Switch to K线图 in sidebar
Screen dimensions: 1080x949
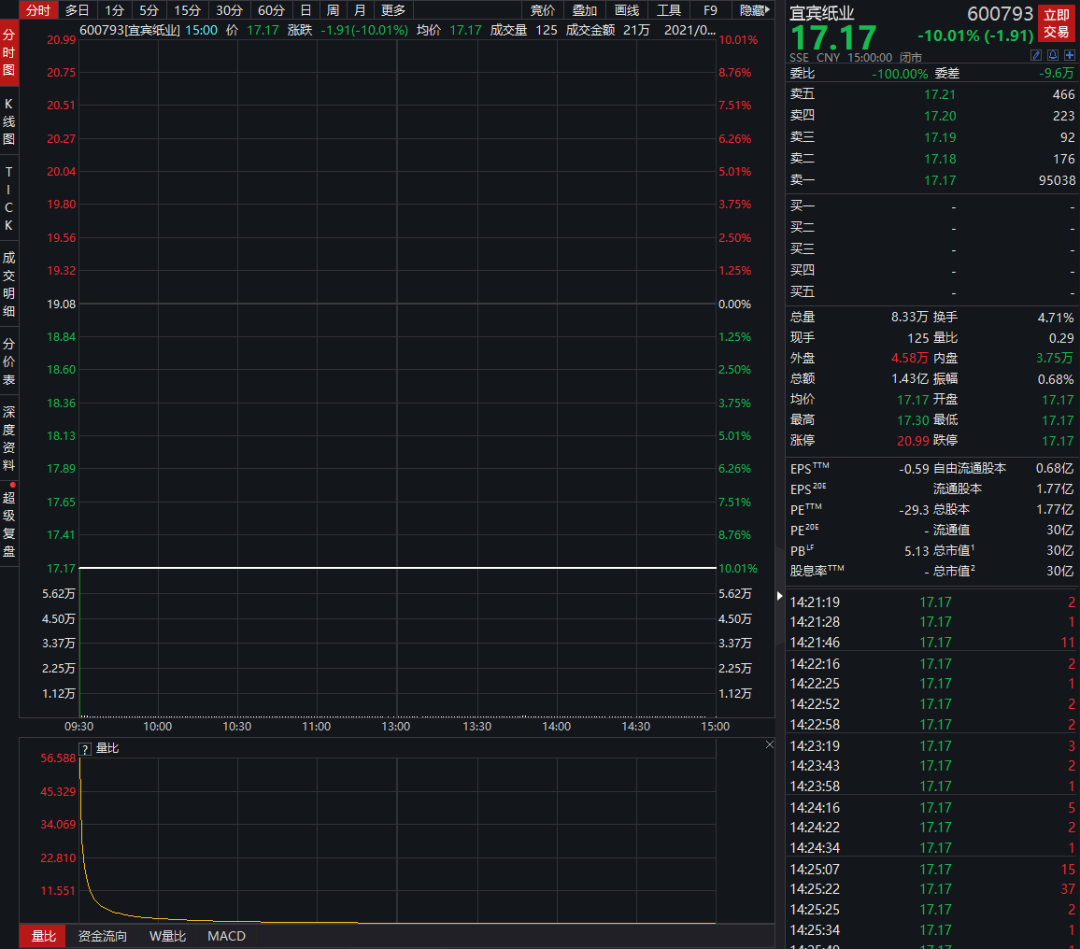click(9, 121)
